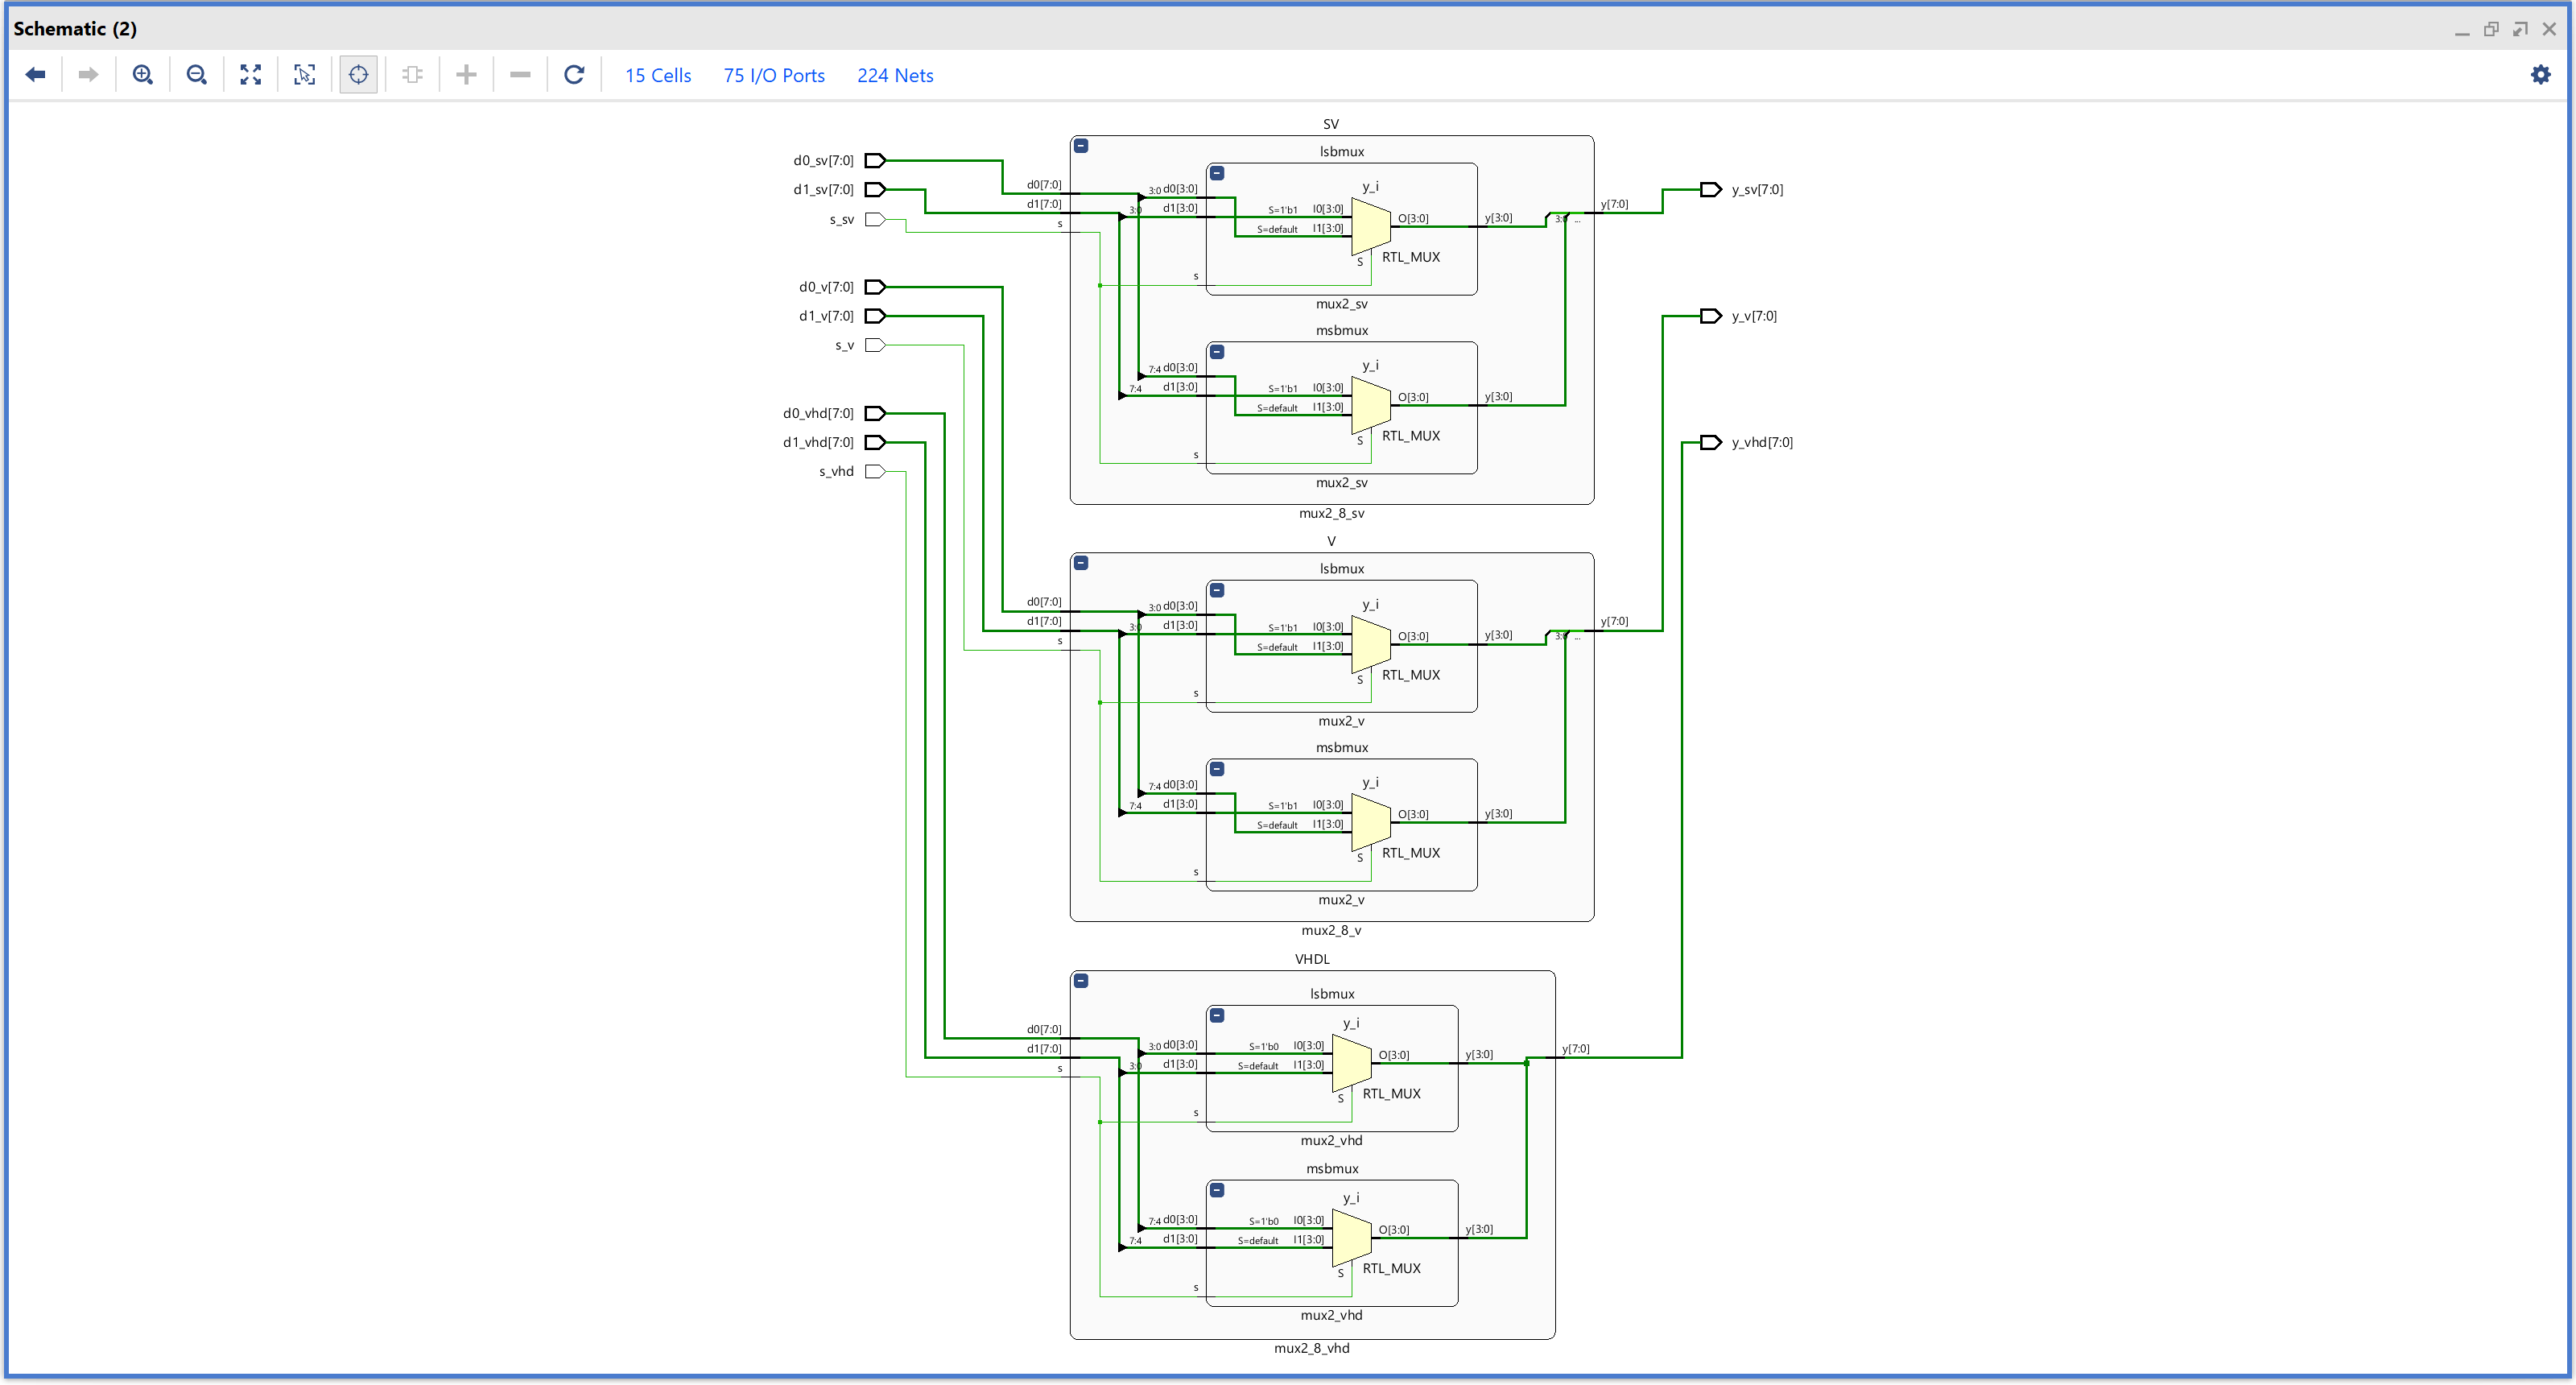This screenshot has height=1385, width=2576.
Task: Open the 15 Cells link
Action: click(658, 76)
